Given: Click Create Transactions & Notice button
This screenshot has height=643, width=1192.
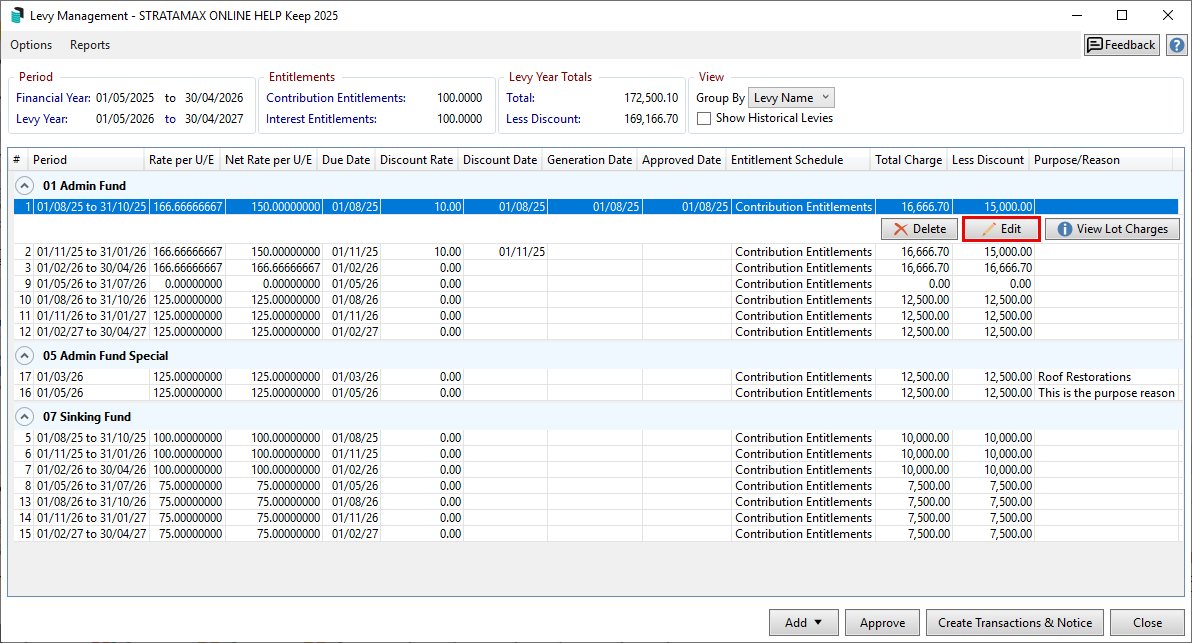Looking at the screenshot, I should pyautogui.click(x=1014, y=623).
